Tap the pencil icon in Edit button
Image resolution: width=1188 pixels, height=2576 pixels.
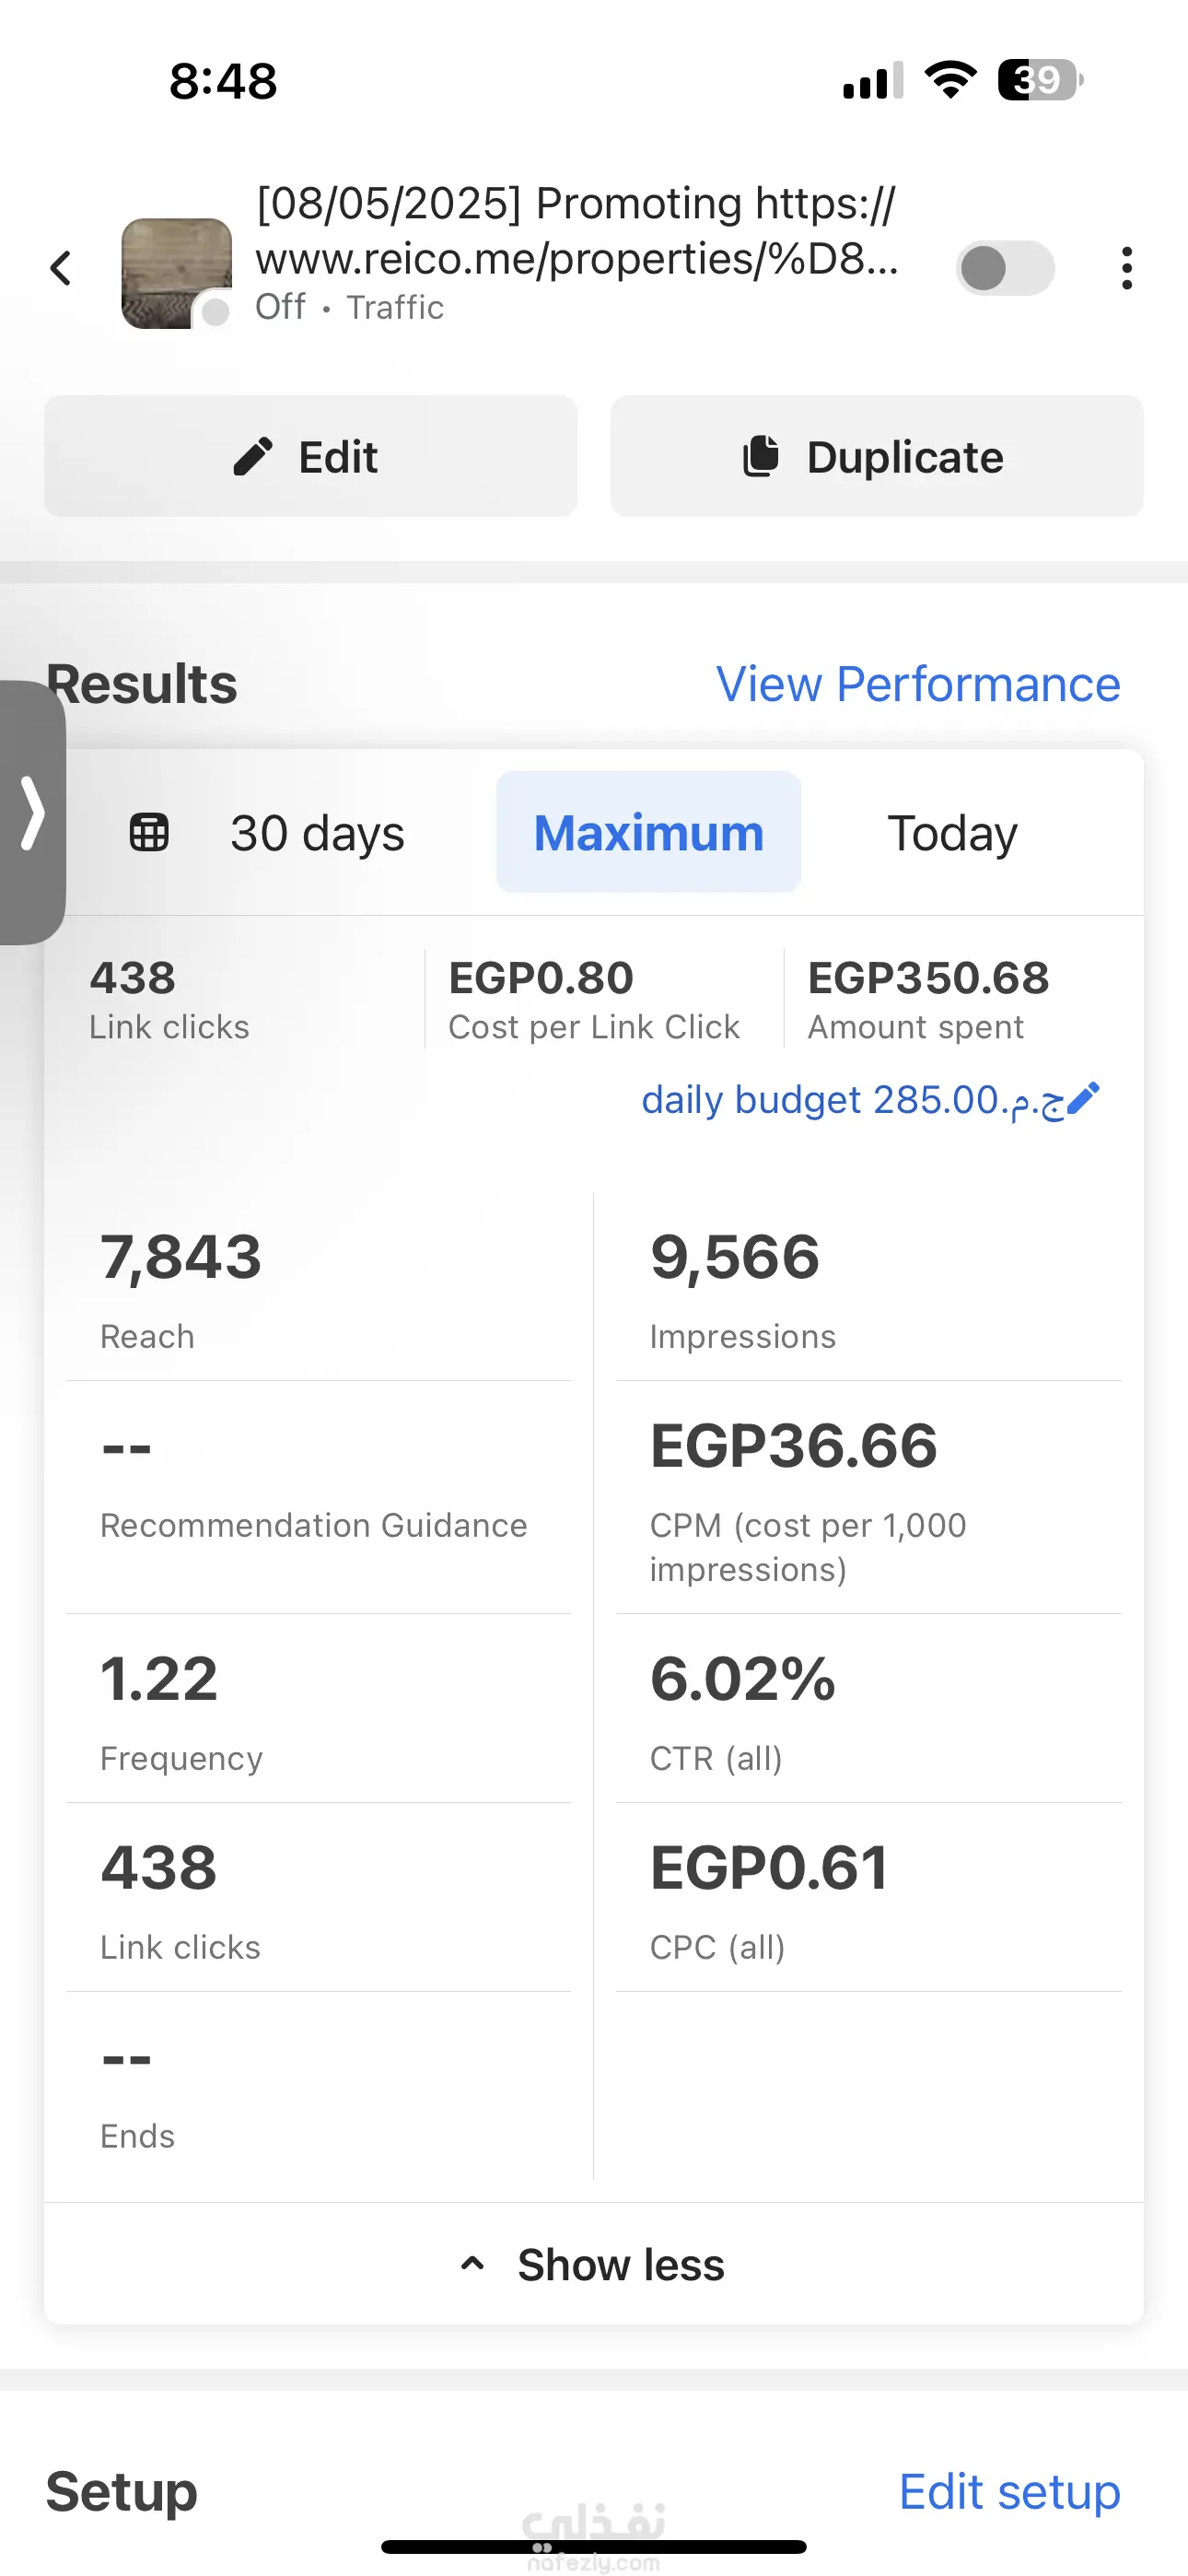(253, 457)
